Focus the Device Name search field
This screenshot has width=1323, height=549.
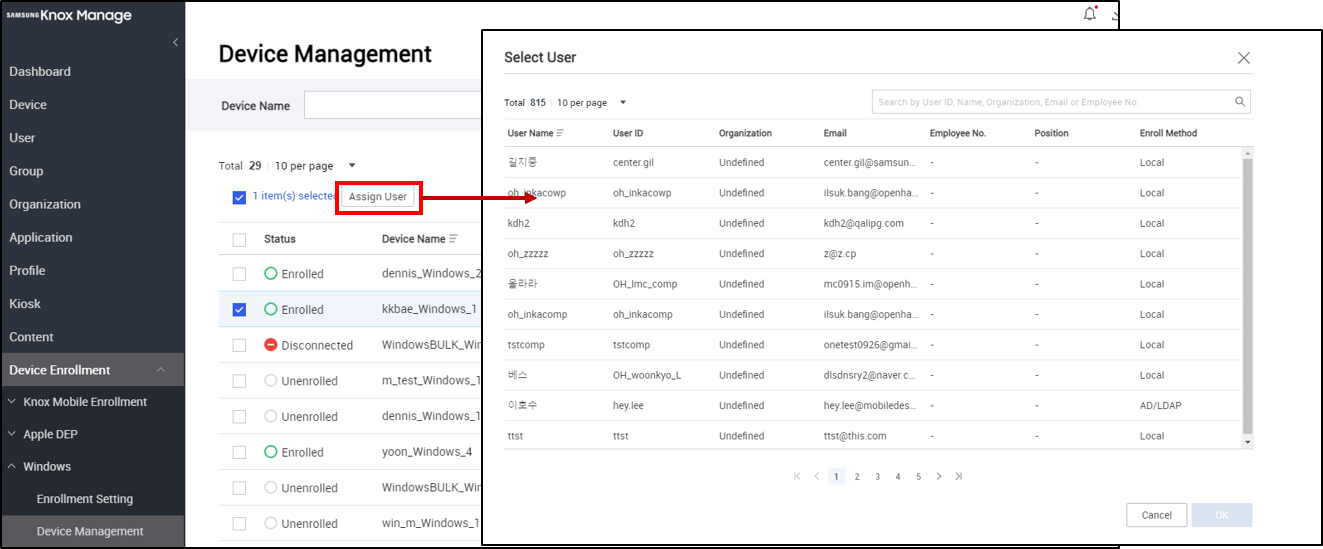(x=394, y=105)
